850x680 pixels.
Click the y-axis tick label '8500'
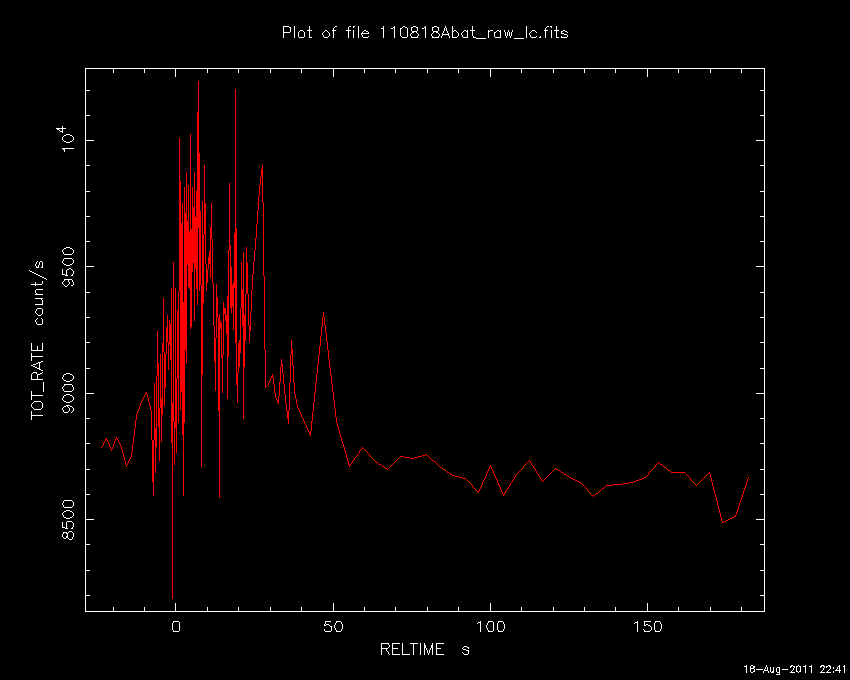coord(69,519)
